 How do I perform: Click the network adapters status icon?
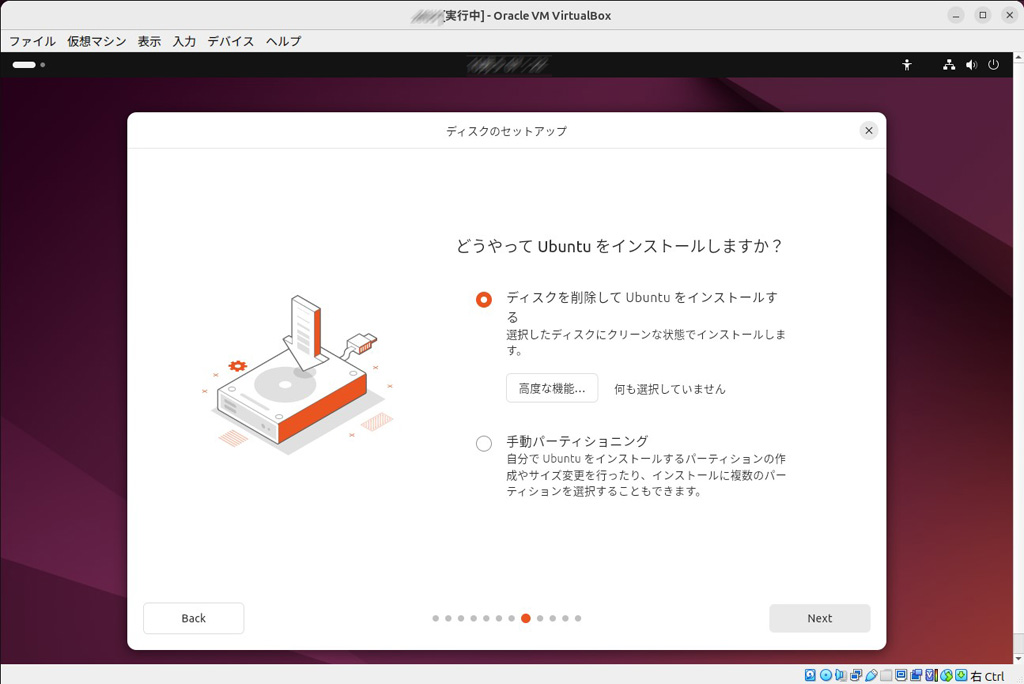pyautogui.click(x=856, y=675)
